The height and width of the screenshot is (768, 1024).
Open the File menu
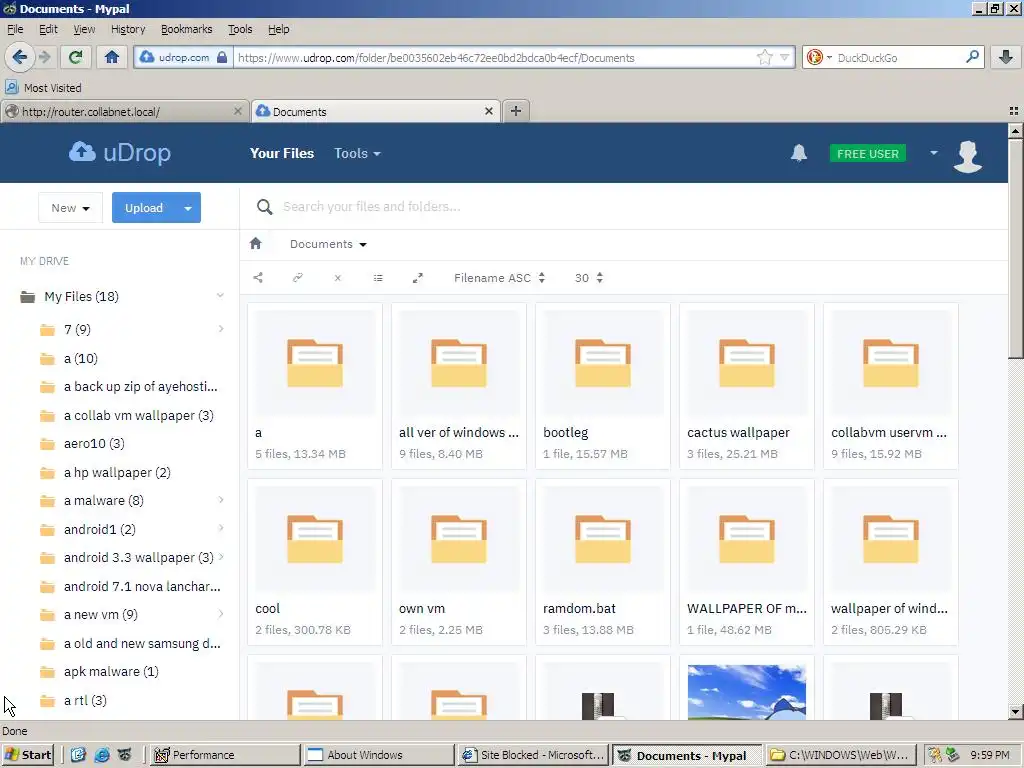click(15, 29)
